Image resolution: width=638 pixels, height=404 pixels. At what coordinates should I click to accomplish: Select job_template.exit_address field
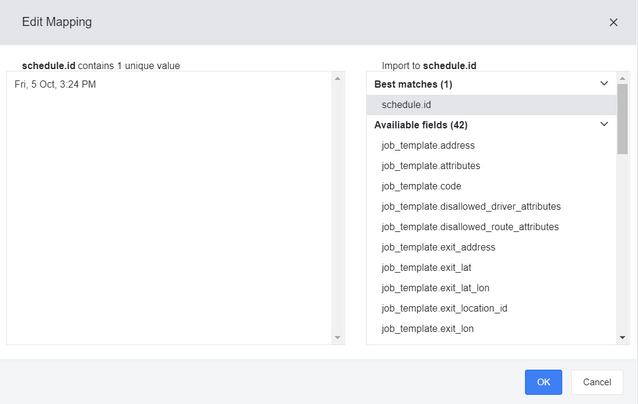[438, 247]
